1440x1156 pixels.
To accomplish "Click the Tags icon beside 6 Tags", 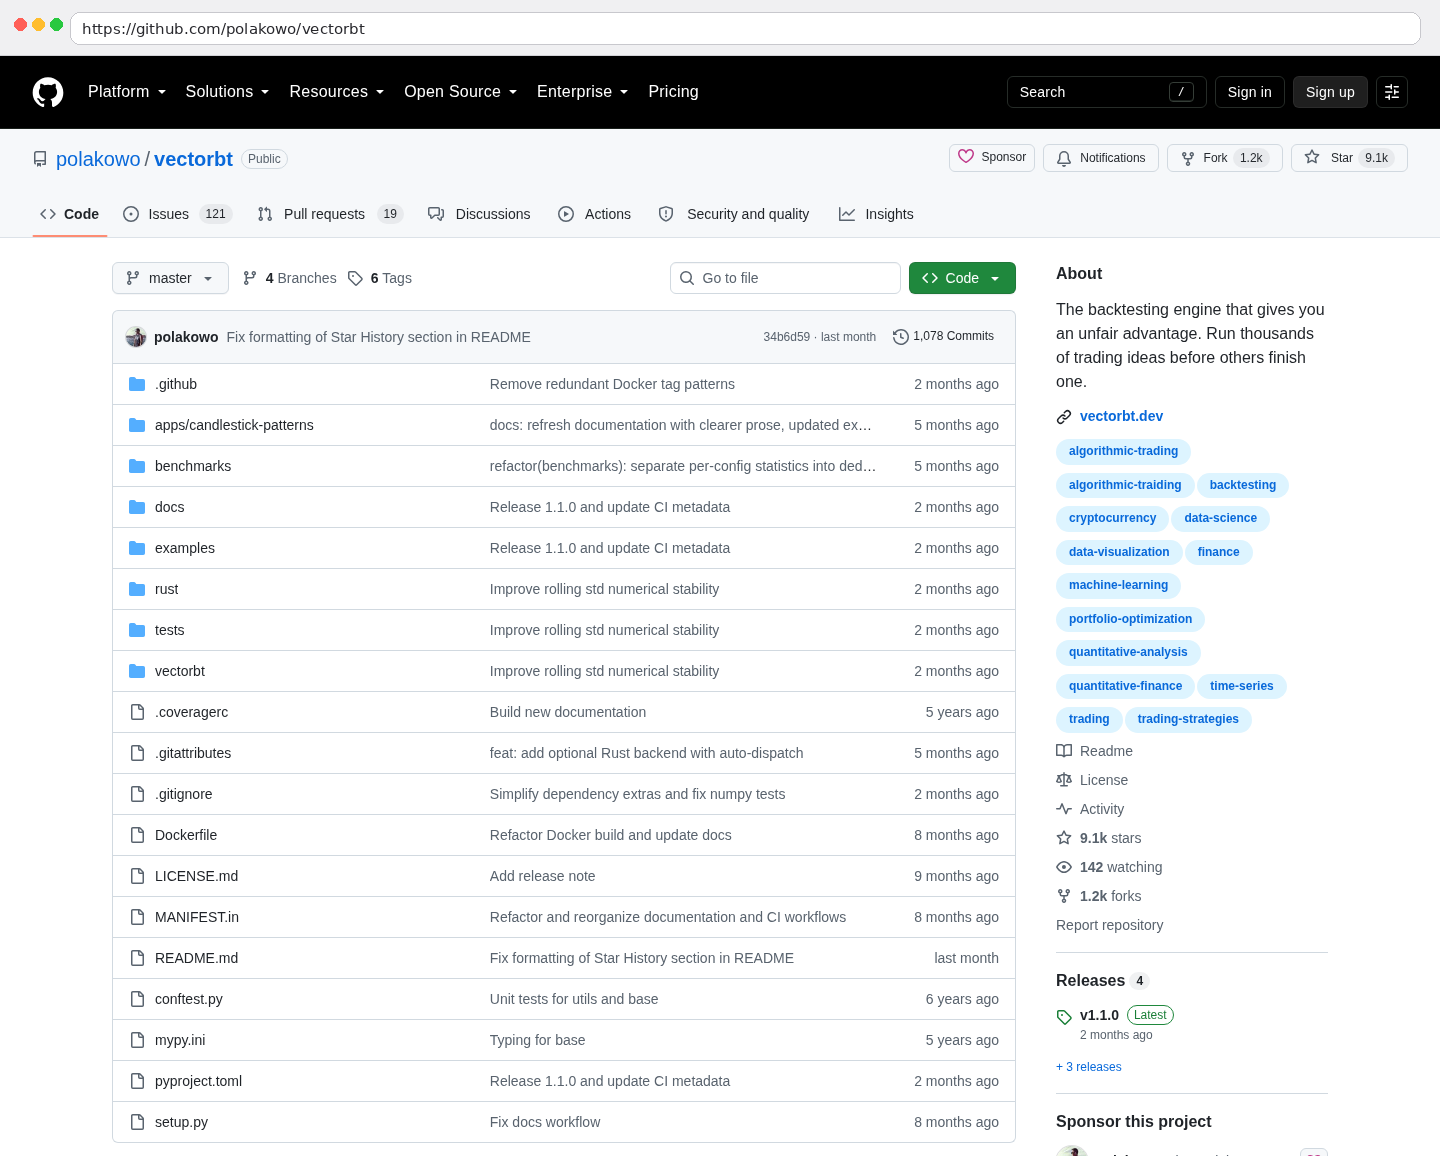I will 355,278.
